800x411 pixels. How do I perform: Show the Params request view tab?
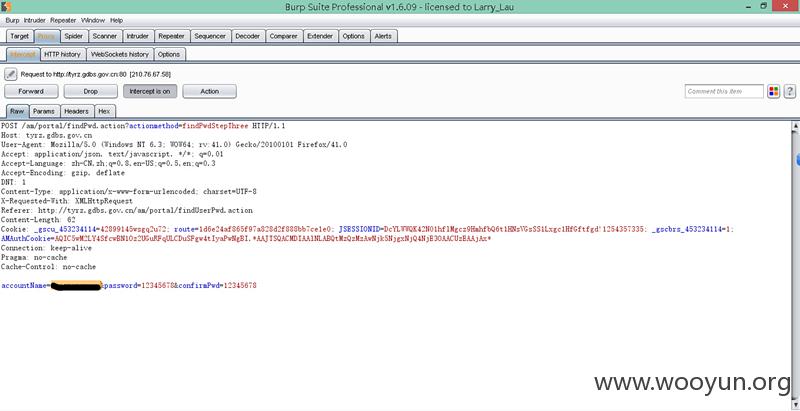tap(44, 111)
